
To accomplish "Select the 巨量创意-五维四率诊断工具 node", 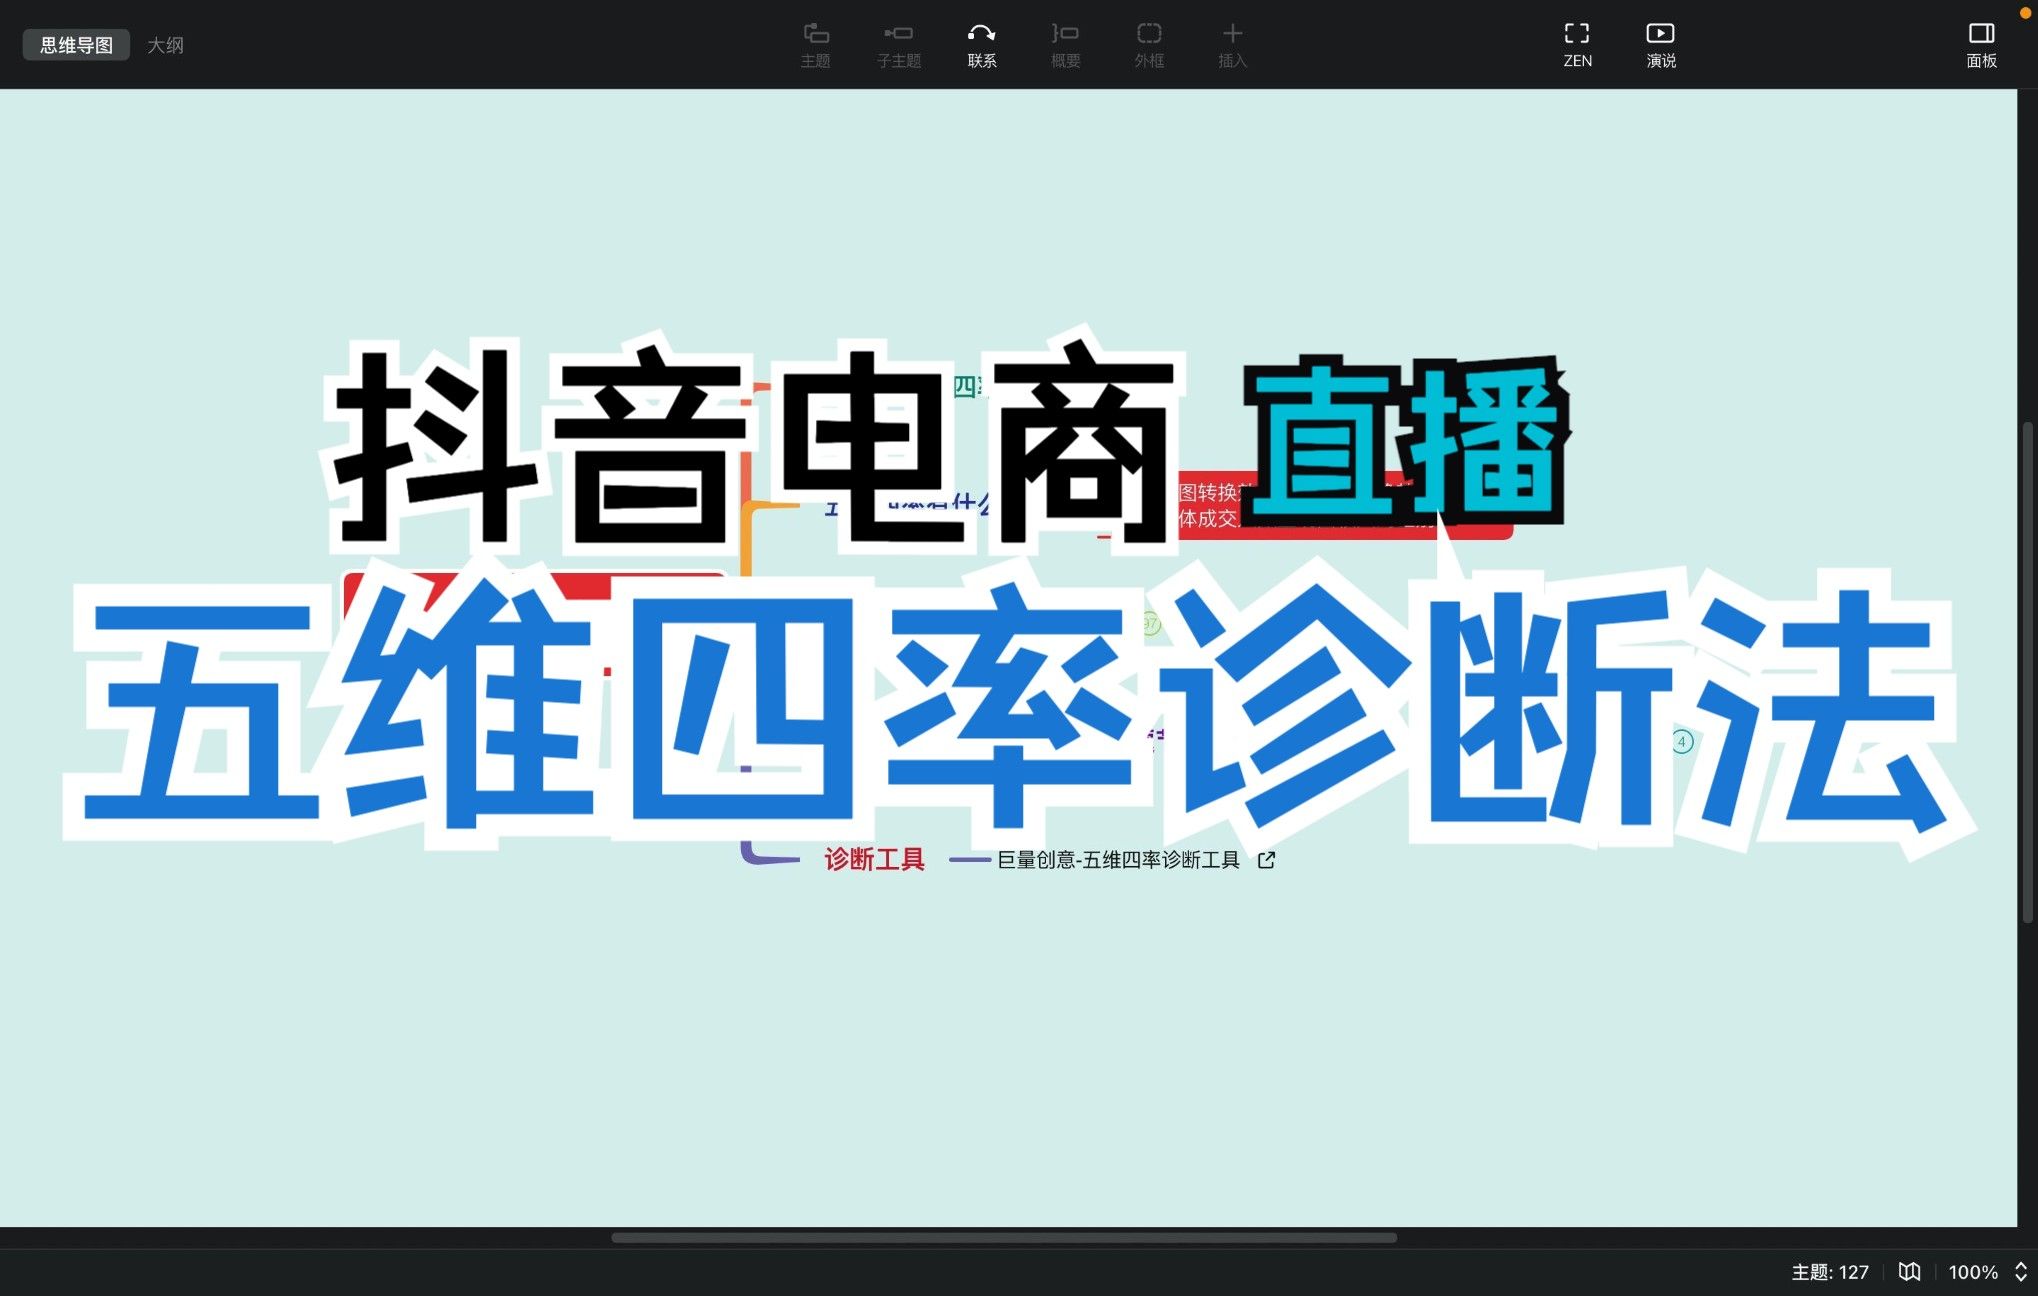I will coord(1118,860).
